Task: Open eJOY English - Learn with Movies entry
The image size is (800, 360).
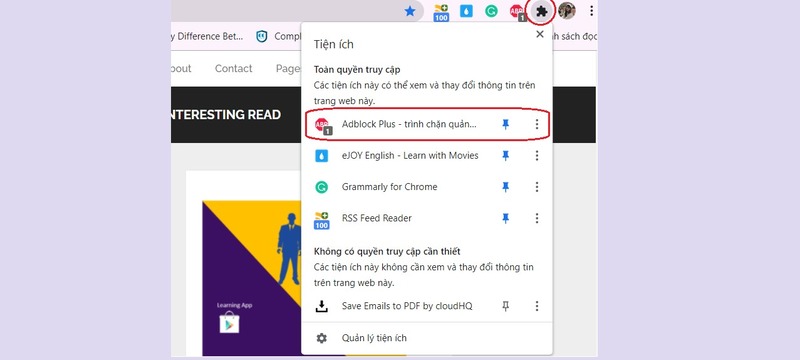Action: (x=410, y=156)
